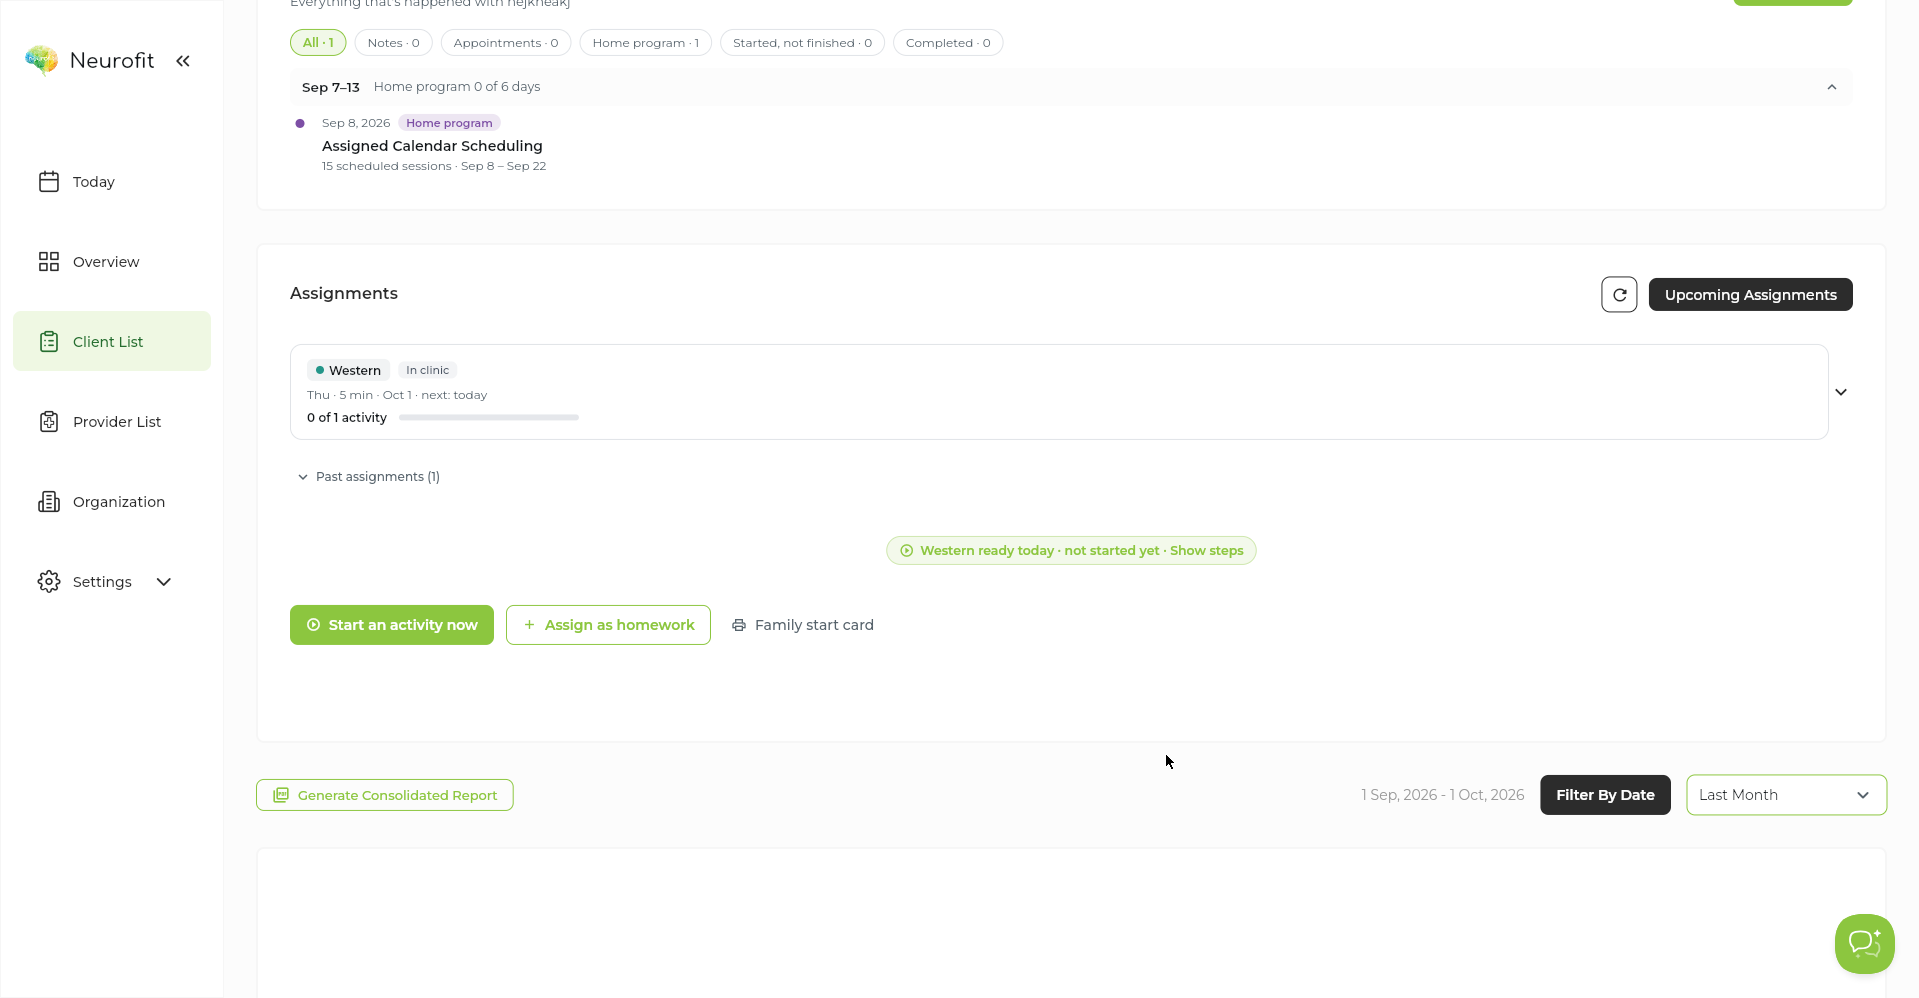This screenshot has height=998, width=1919.
Task: Click the plus icon in Assign as homework
Action: pyautogui.click(x=529, y=625)
